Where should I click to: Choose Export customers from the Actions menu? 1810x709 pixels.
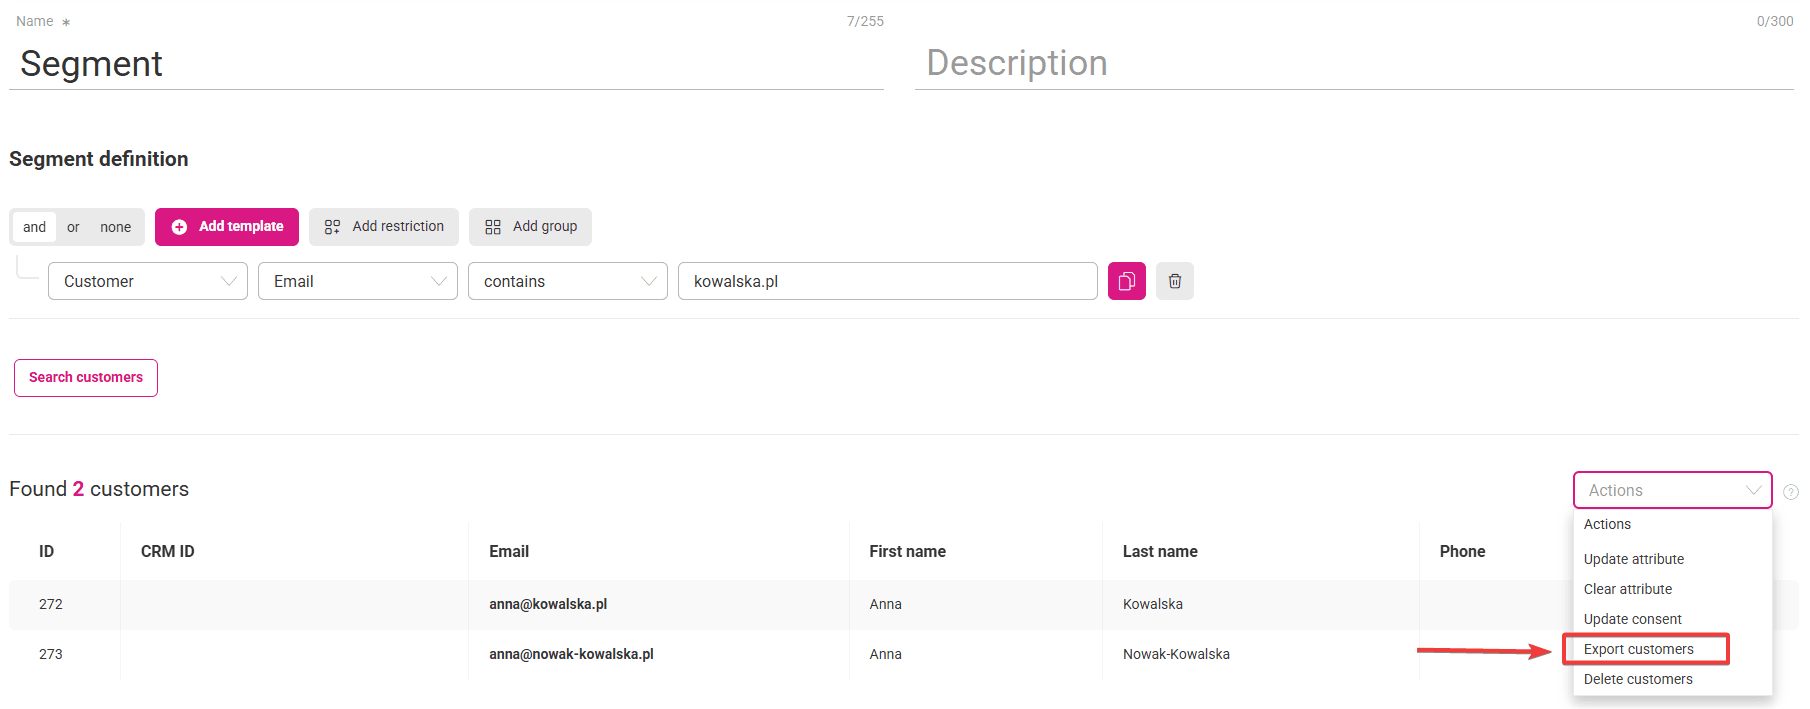tap(1638, 649)
